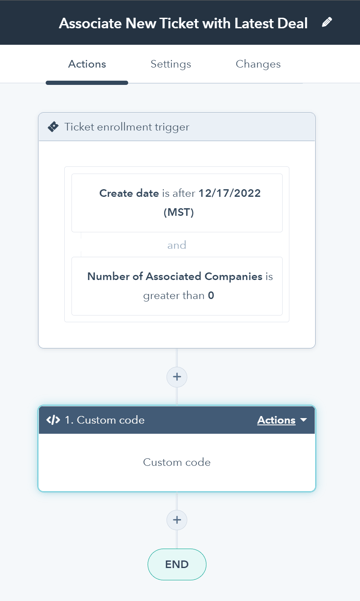Click the 12/17/2022 date value
This screenshot has height=601, width=360.
(229, 193)
